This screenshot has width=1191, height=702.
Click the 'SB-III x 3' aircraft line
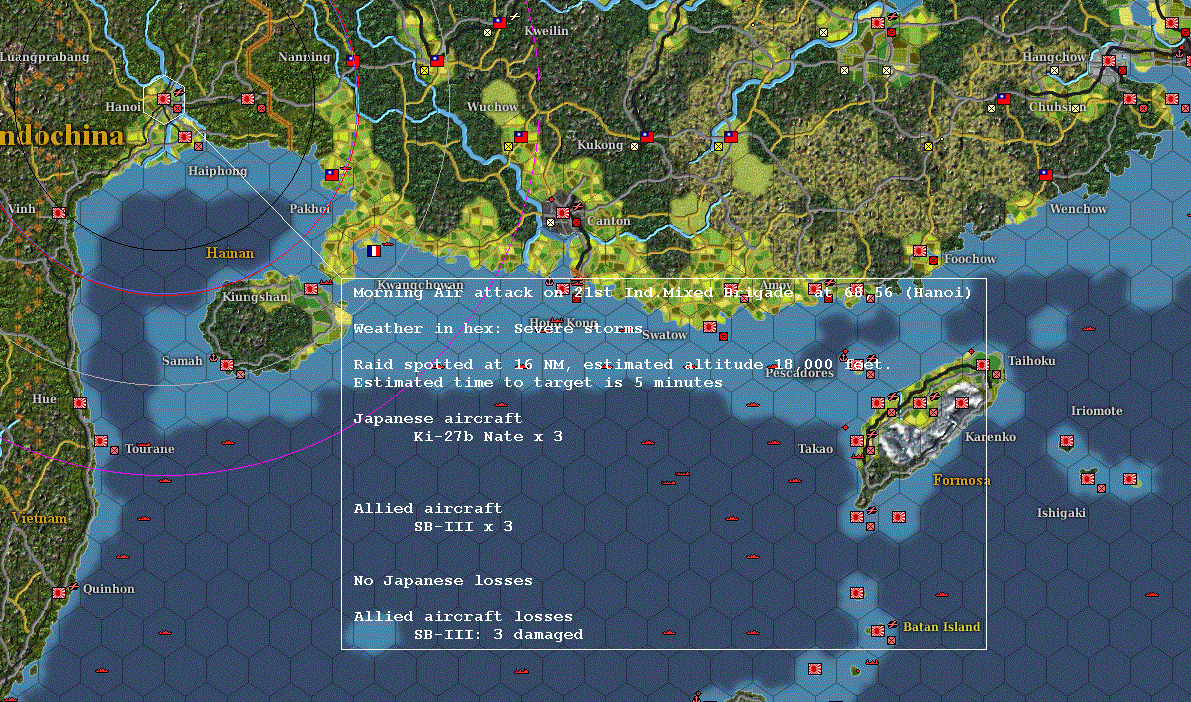click(463, 526)
